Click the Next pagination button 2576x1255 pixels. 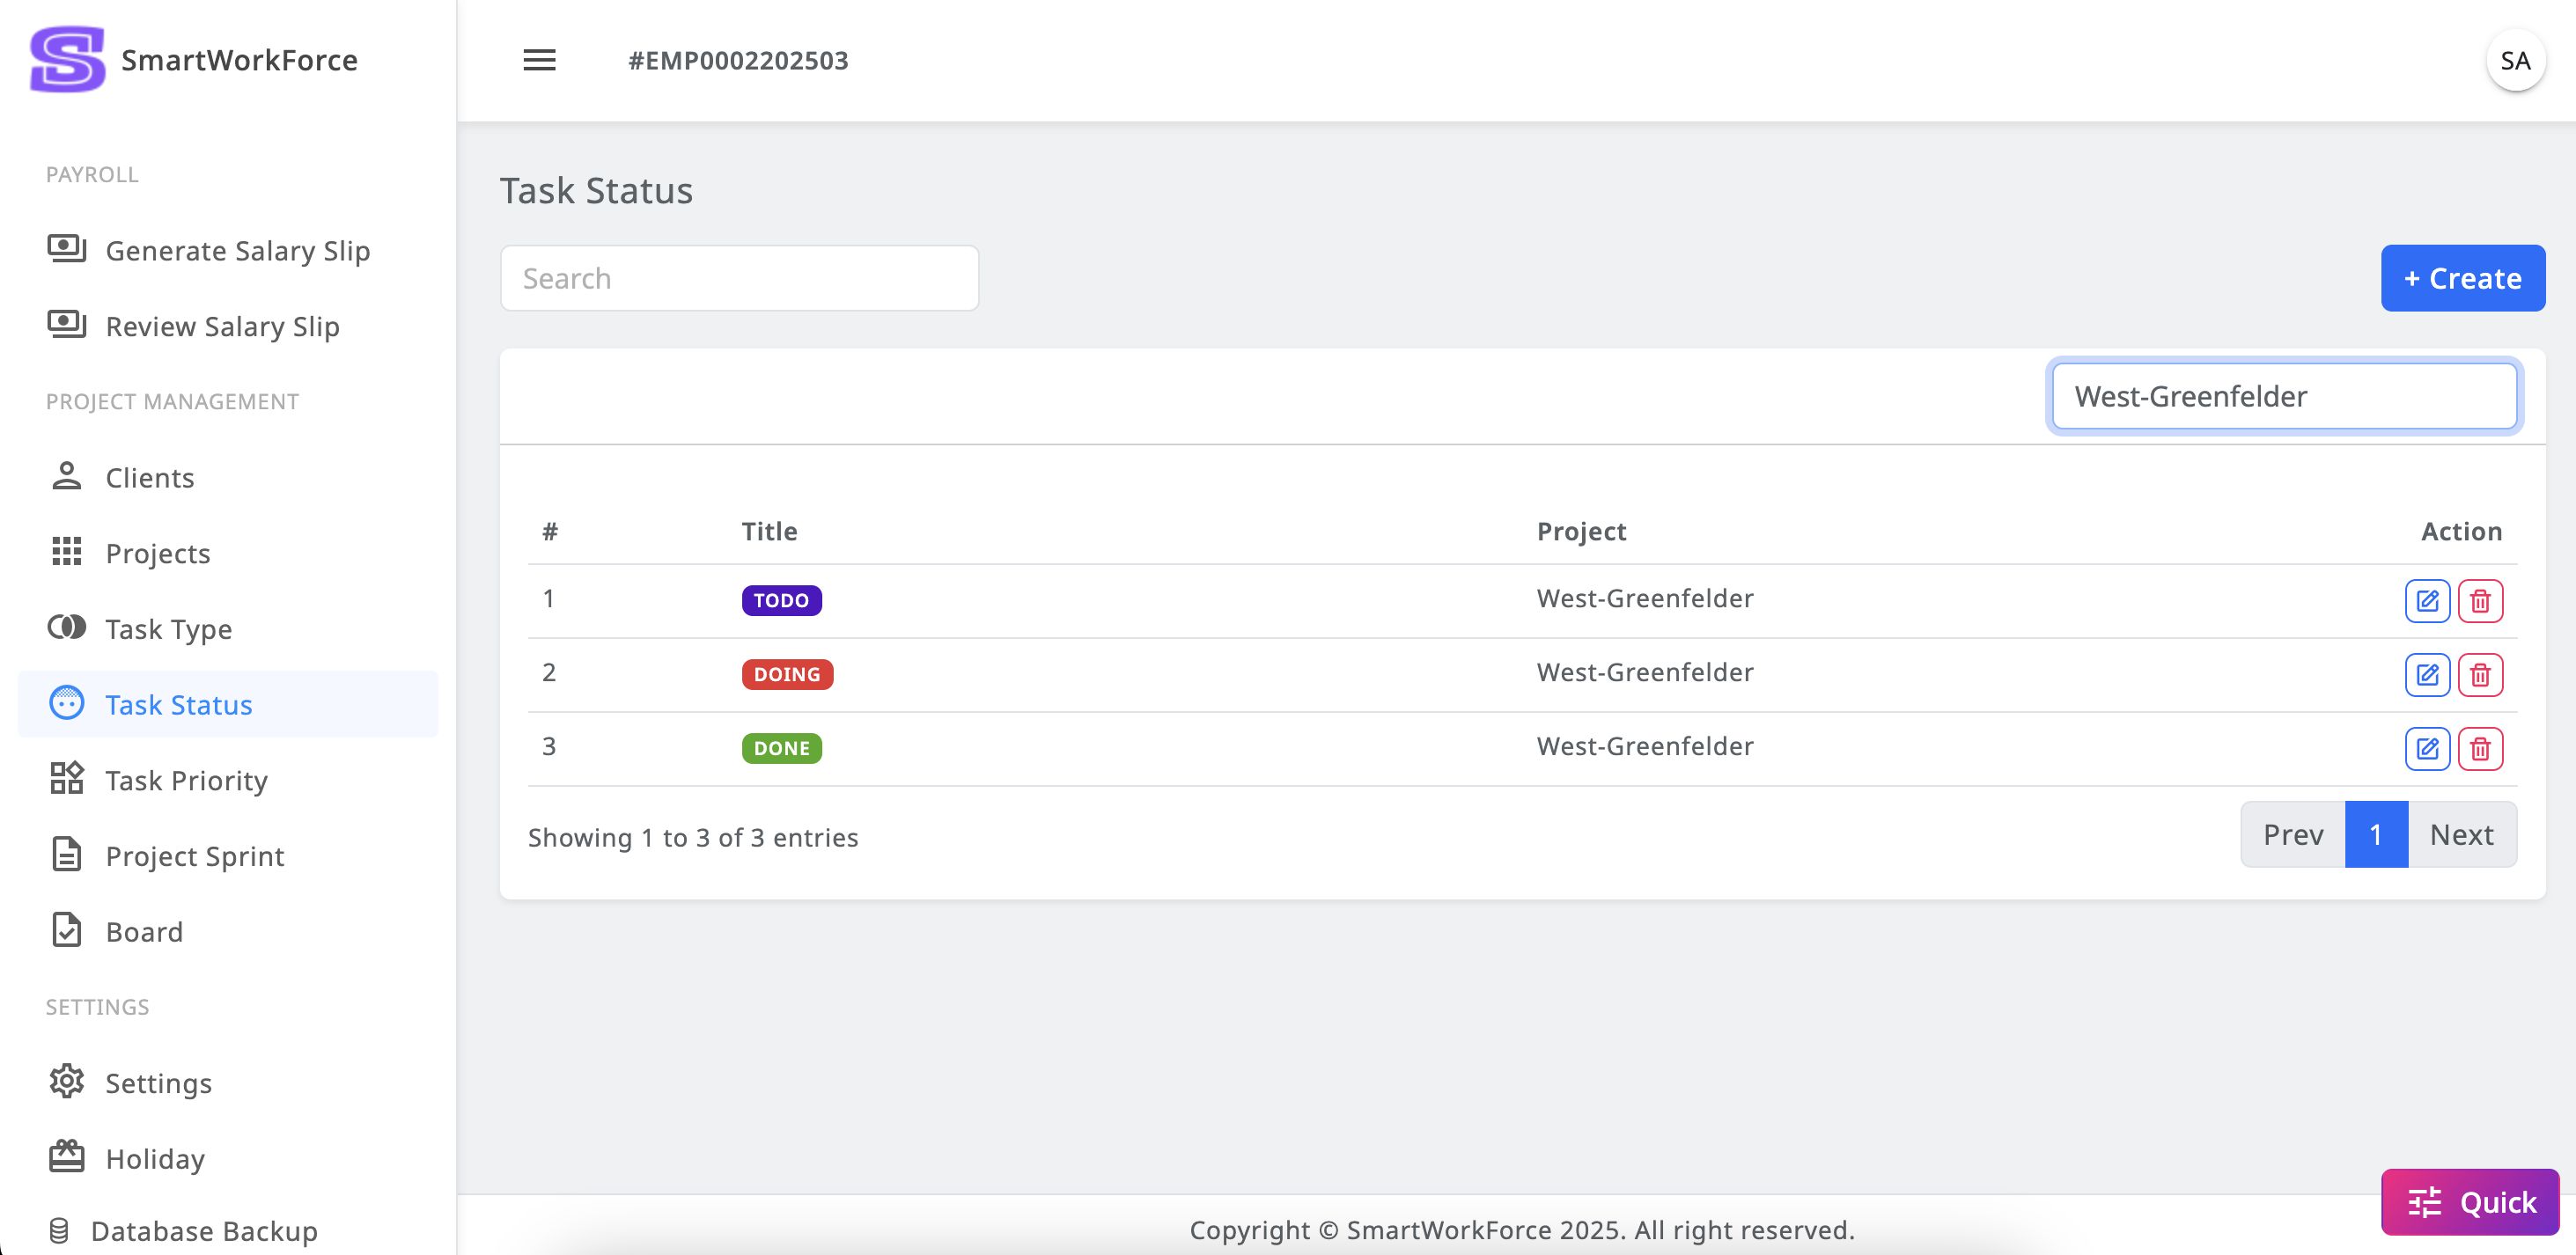pos(2461,834)
